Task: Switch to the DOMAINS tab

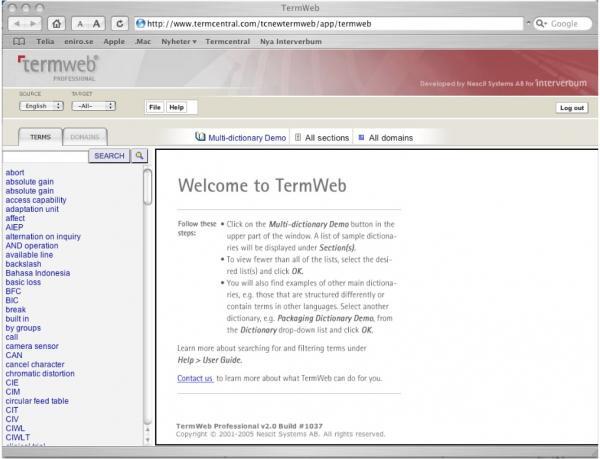Action: tap(85, 137)
